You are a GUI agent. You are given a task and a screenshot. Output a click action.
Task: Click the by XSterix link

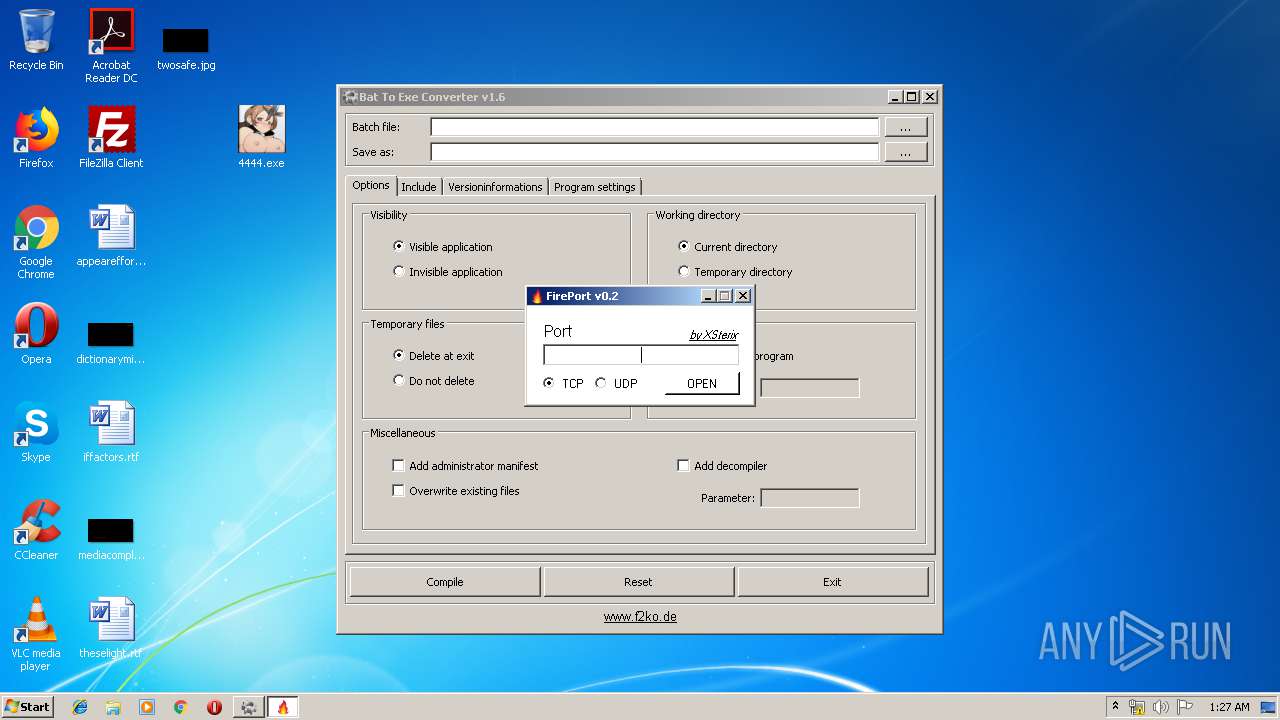coord(714,335)
